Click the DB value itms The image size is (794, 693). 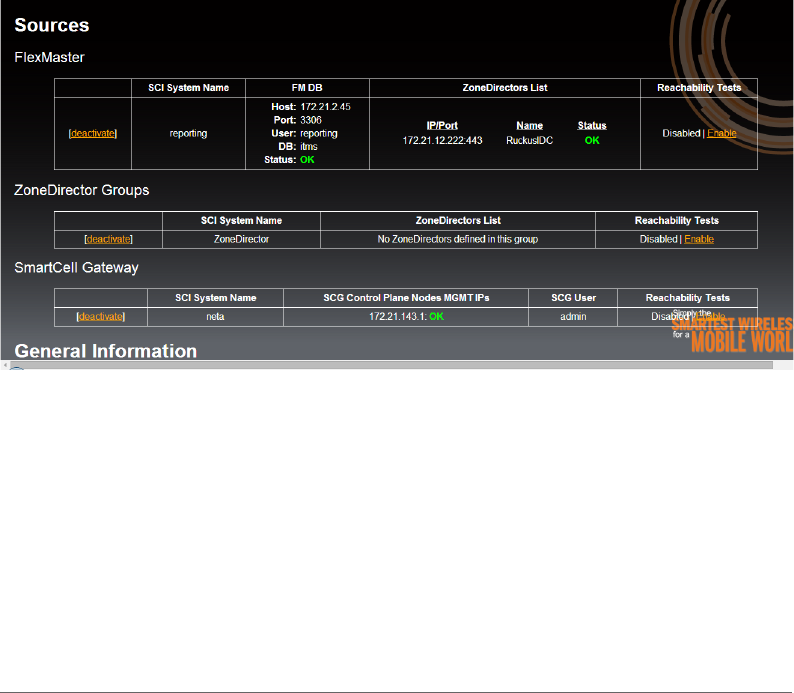pos(309,146)
